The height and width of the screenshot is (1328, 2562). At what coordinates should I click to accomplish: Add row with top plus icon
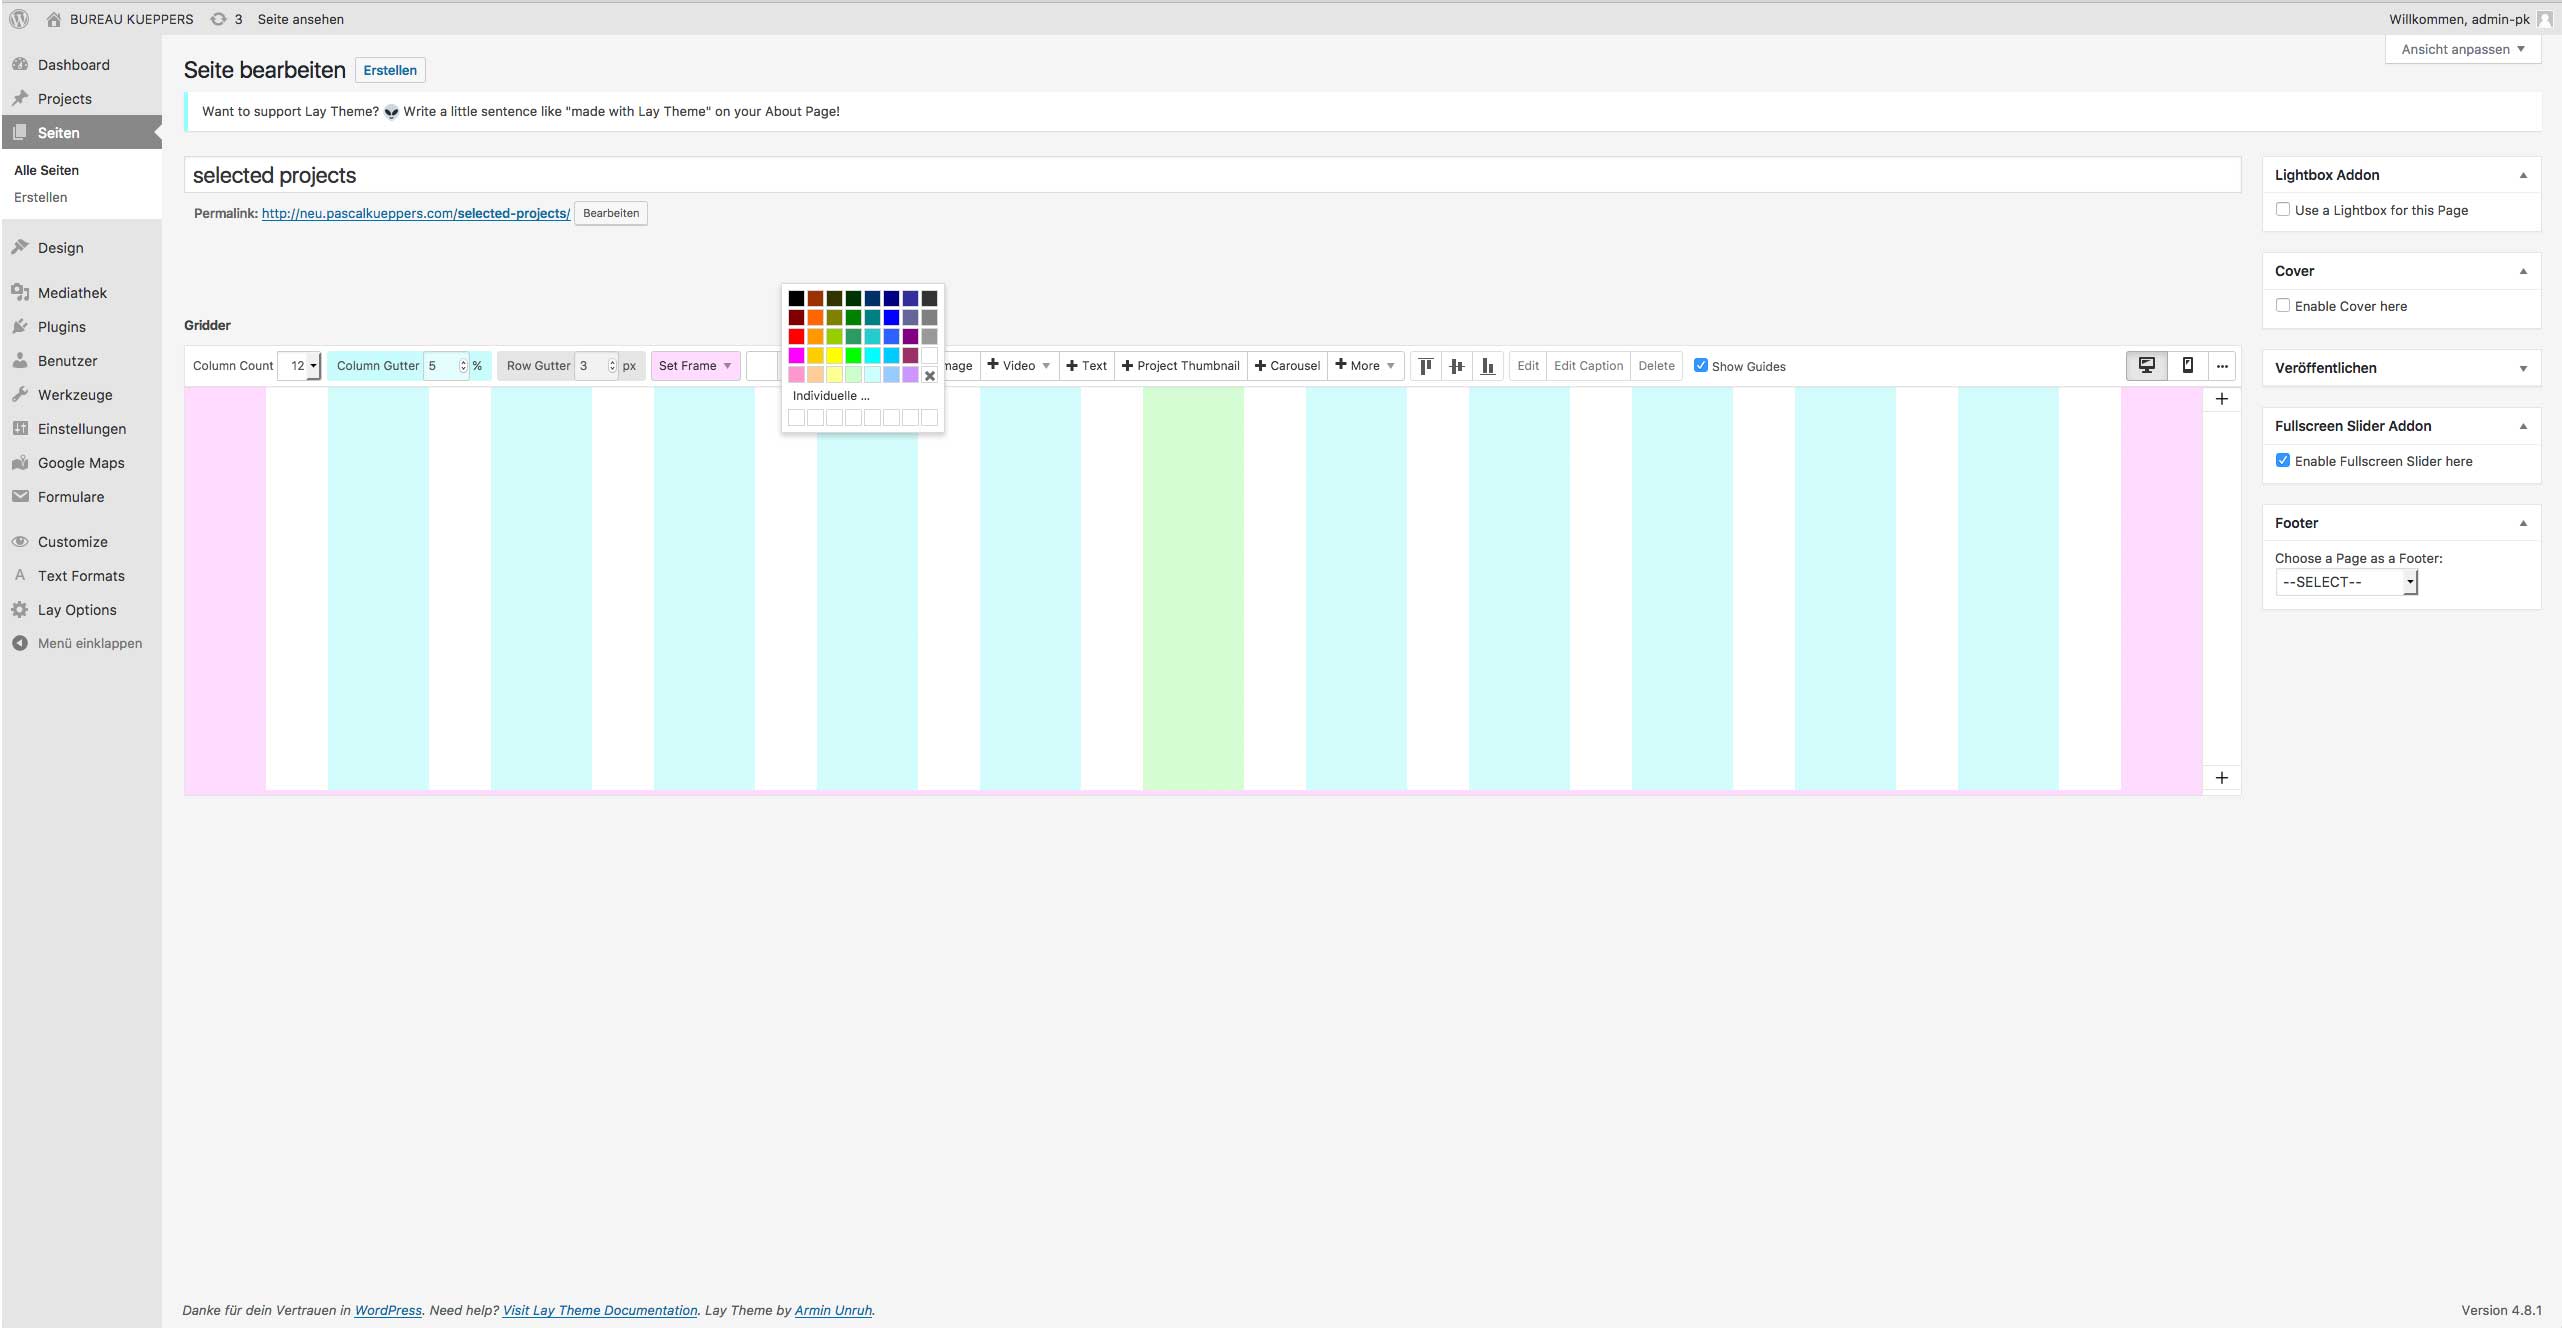coord(2221,399)
